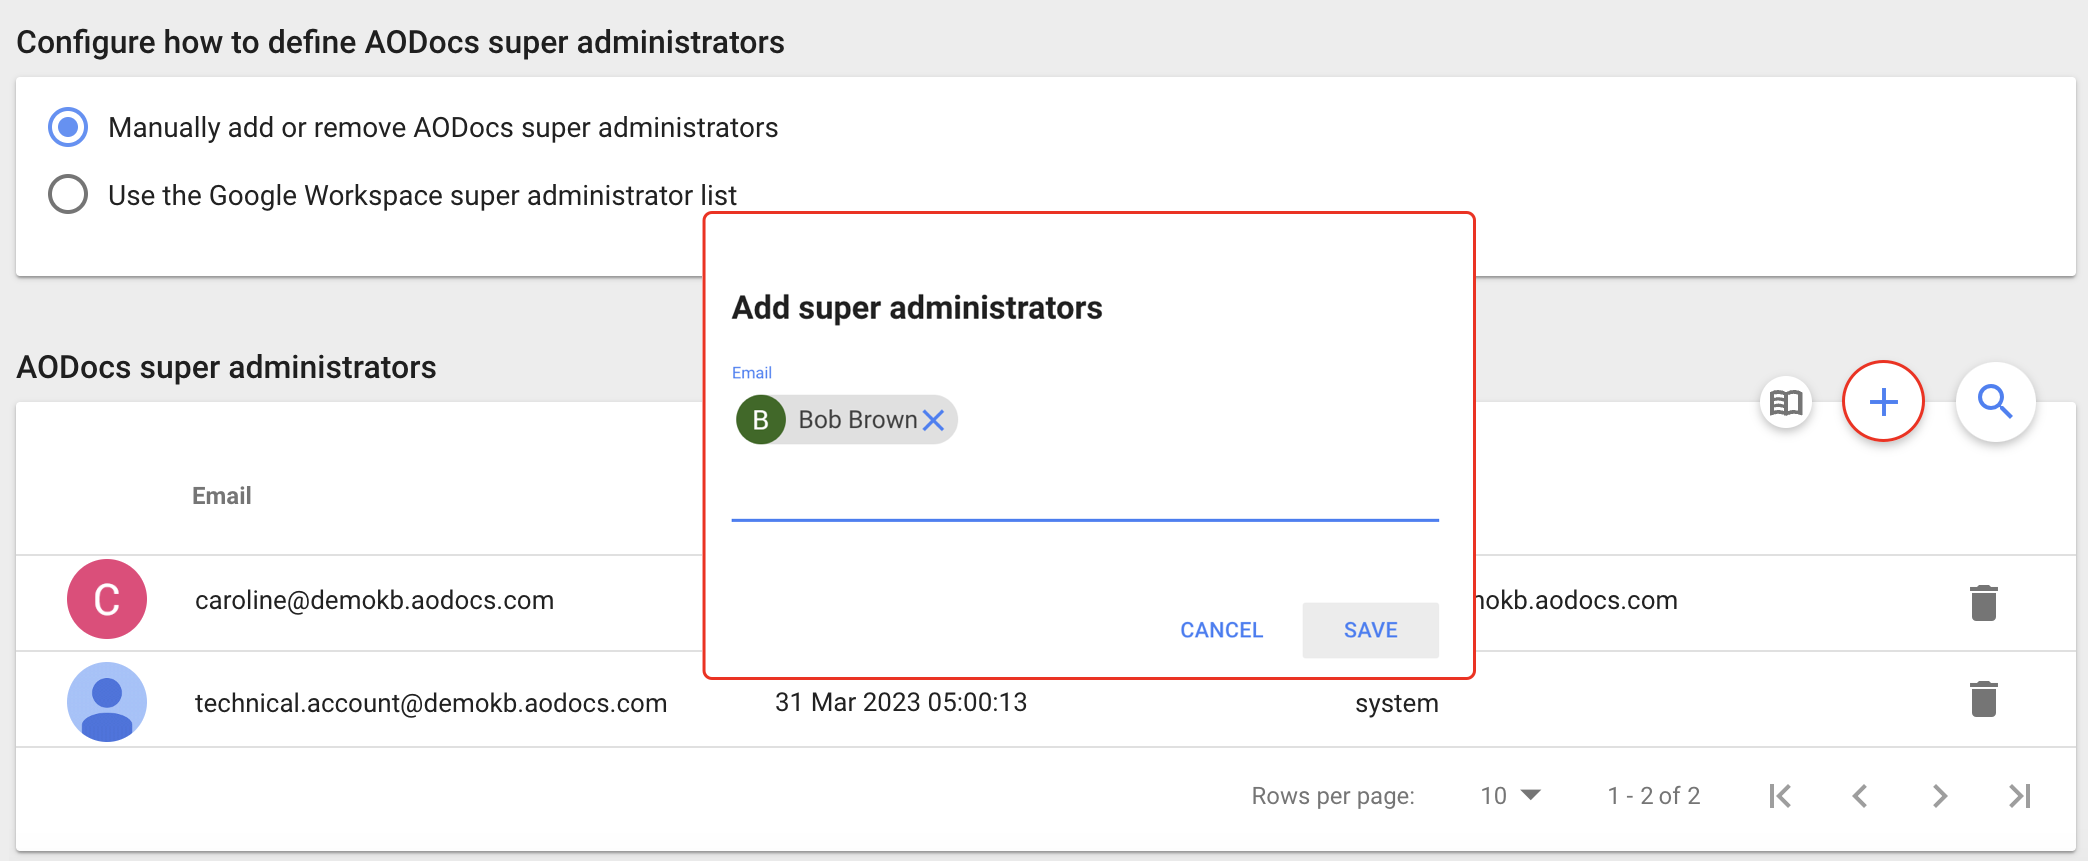The width and height of the screenshot is (2088, 861).
Task: Go to first page of table
Action: [1780, 796]
